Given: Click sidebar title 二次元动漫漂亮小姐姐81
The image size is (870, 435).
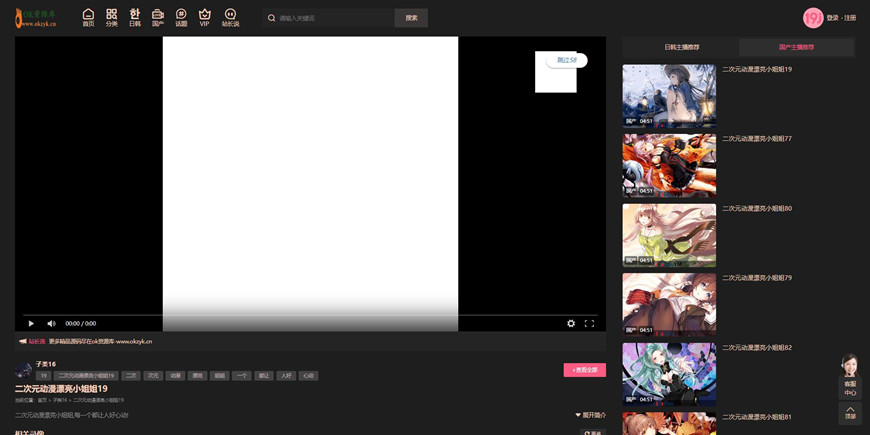Looking at the screenshot, I should [x=757, y=417].
